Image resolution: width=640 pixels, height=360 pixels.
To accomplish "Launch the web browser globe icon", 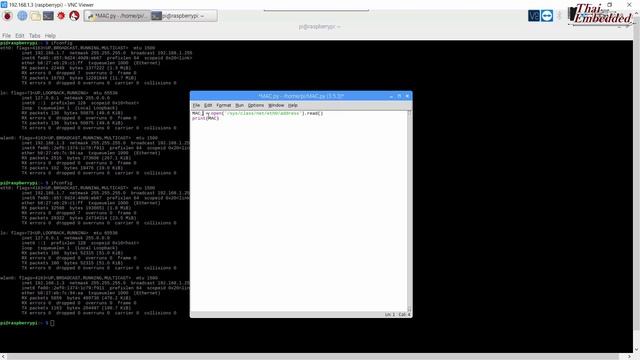I will [22, 16].
